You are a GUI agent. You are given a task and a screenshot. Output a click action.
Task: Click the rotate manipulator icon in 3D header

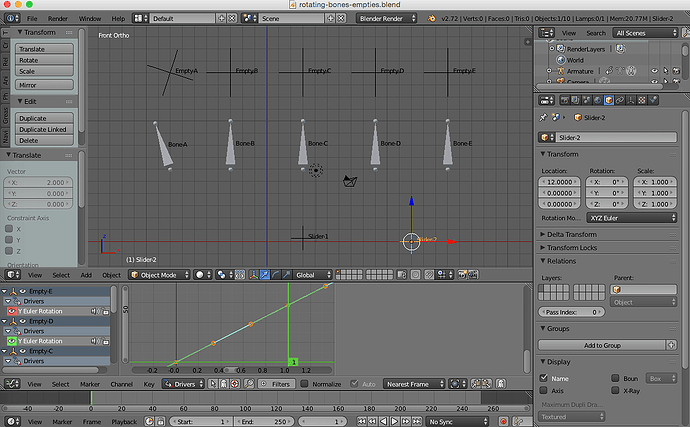pos(276,275)
